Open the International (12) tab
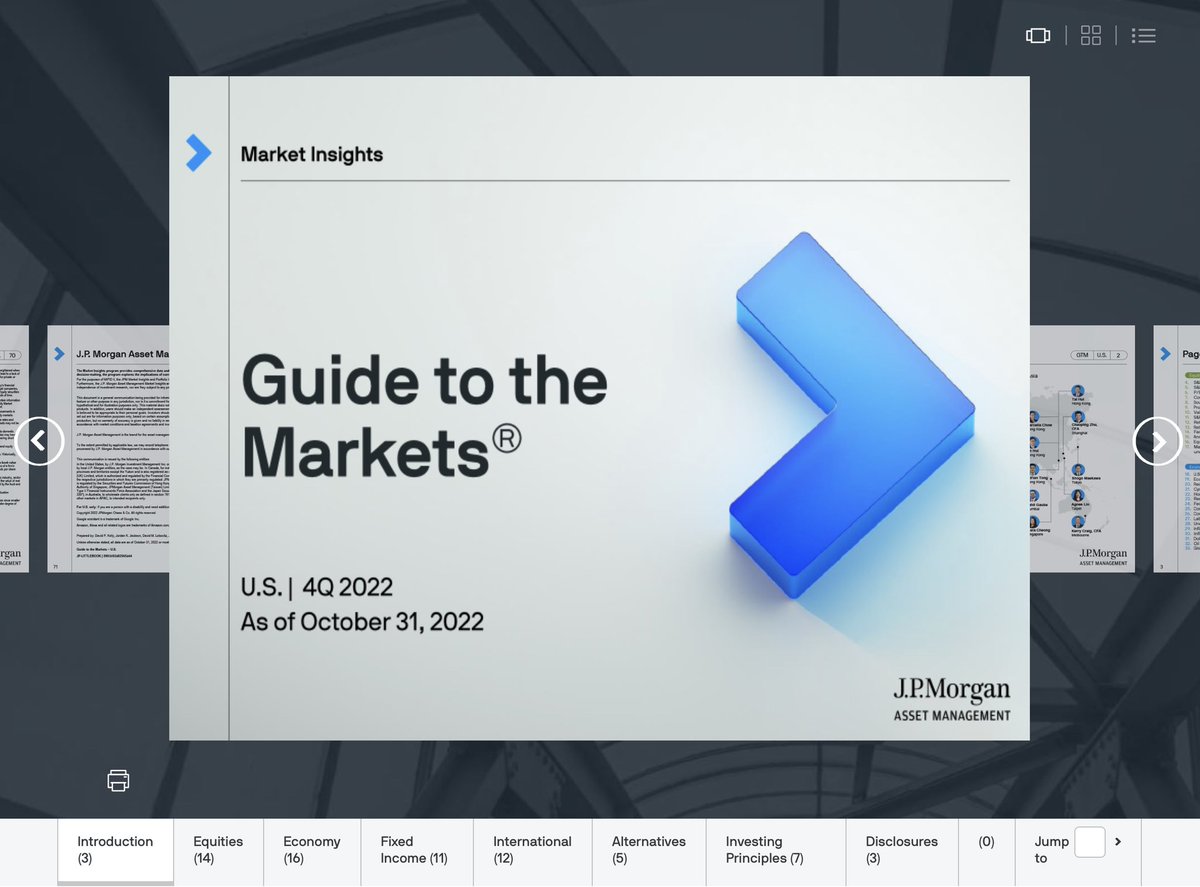This screenshot has height=887, width=1200. [532, 851]
